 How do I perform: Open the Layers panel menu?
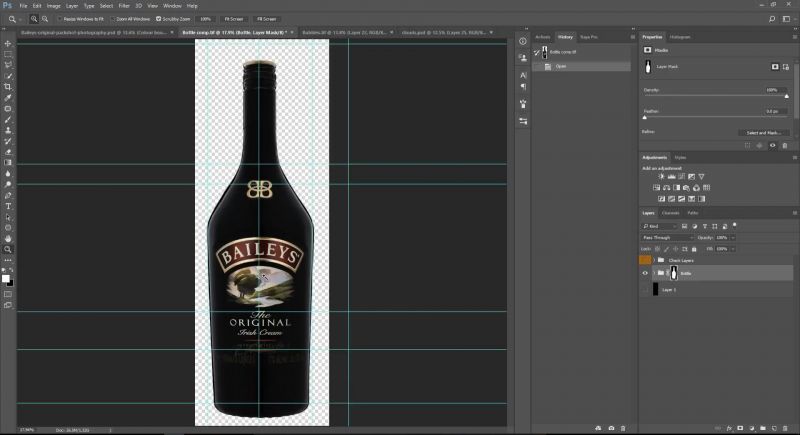coord(794,213)
